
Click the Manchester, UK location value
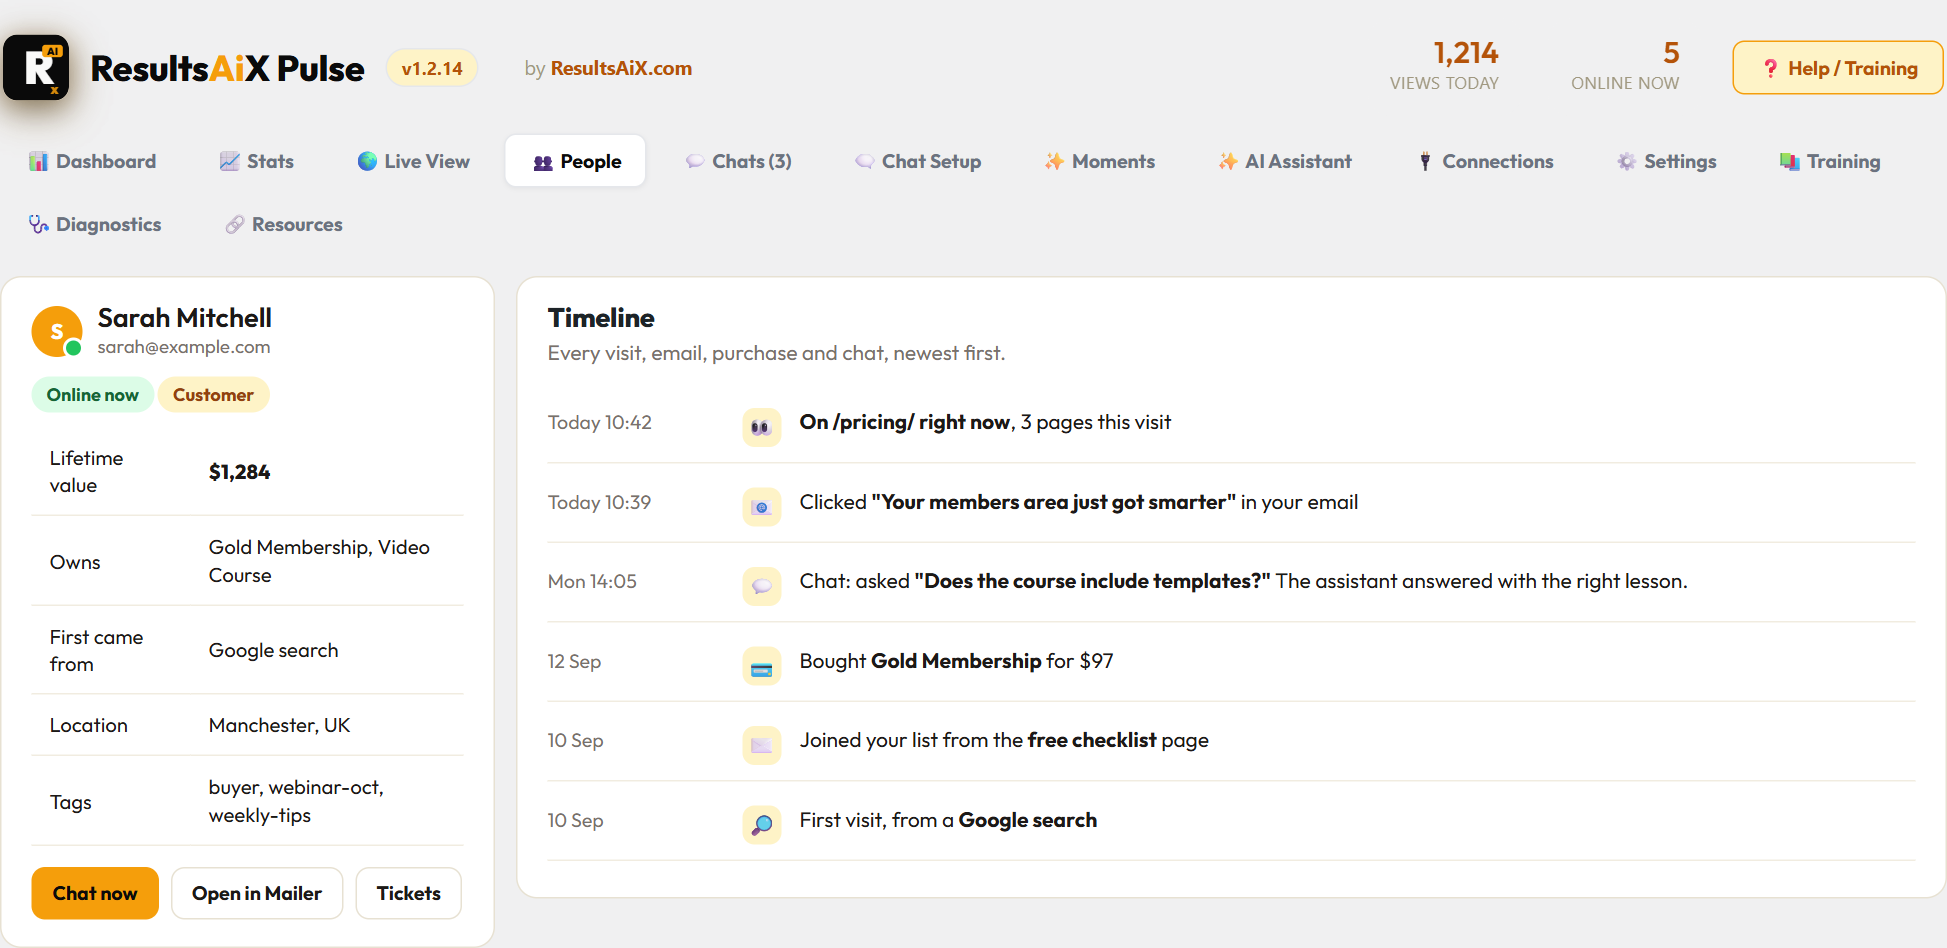[x=279, y=725]
